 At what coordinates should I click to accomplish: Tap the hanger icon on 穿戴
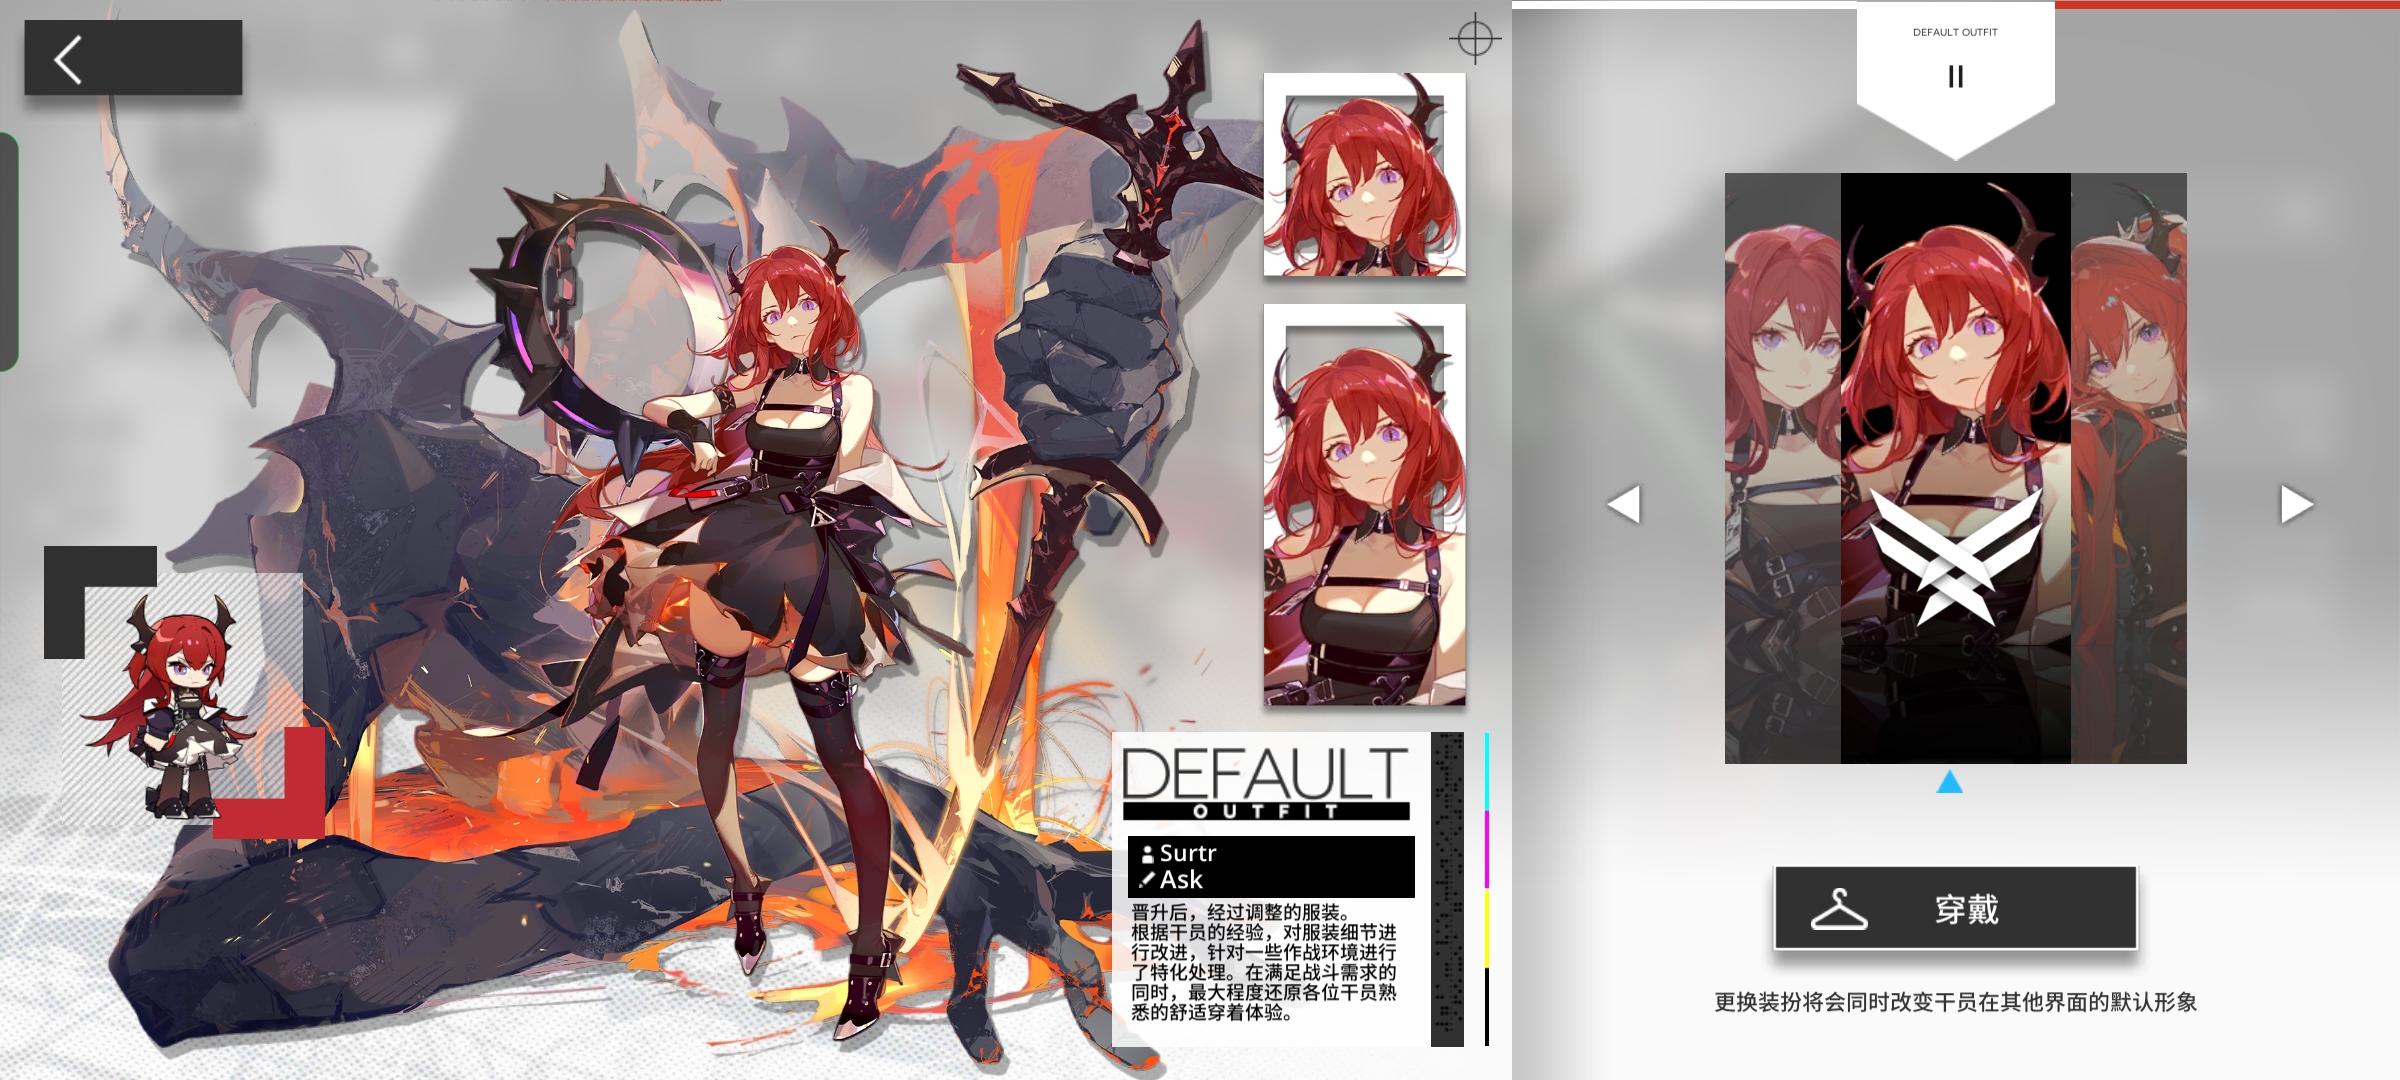coord(1838,908)
